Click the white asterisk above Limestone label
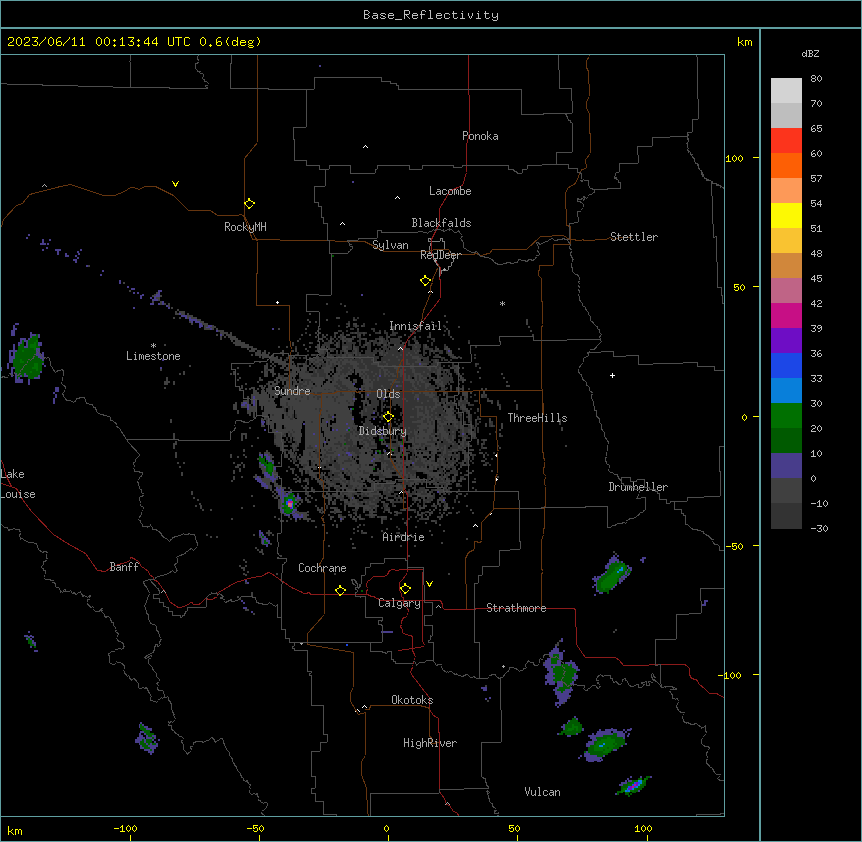The height and width of the screenshot is (842, 862). click(153, 345)
